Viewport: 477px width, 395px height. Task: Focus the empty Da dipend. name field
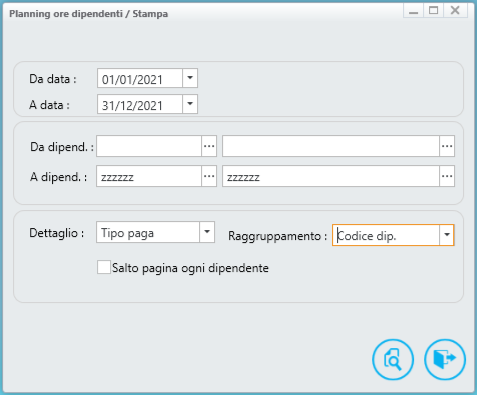click(331, 146)
